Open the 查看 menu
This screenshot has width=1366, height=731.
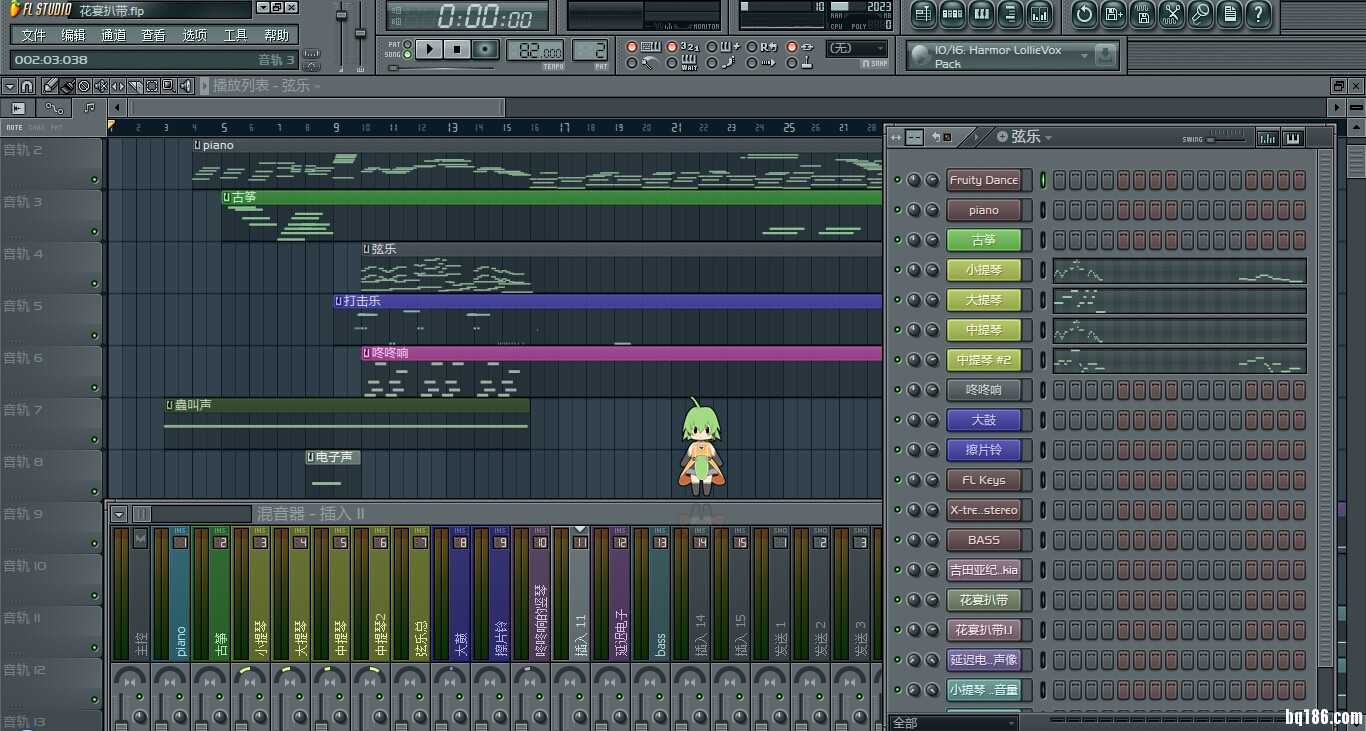click(154, 35)
